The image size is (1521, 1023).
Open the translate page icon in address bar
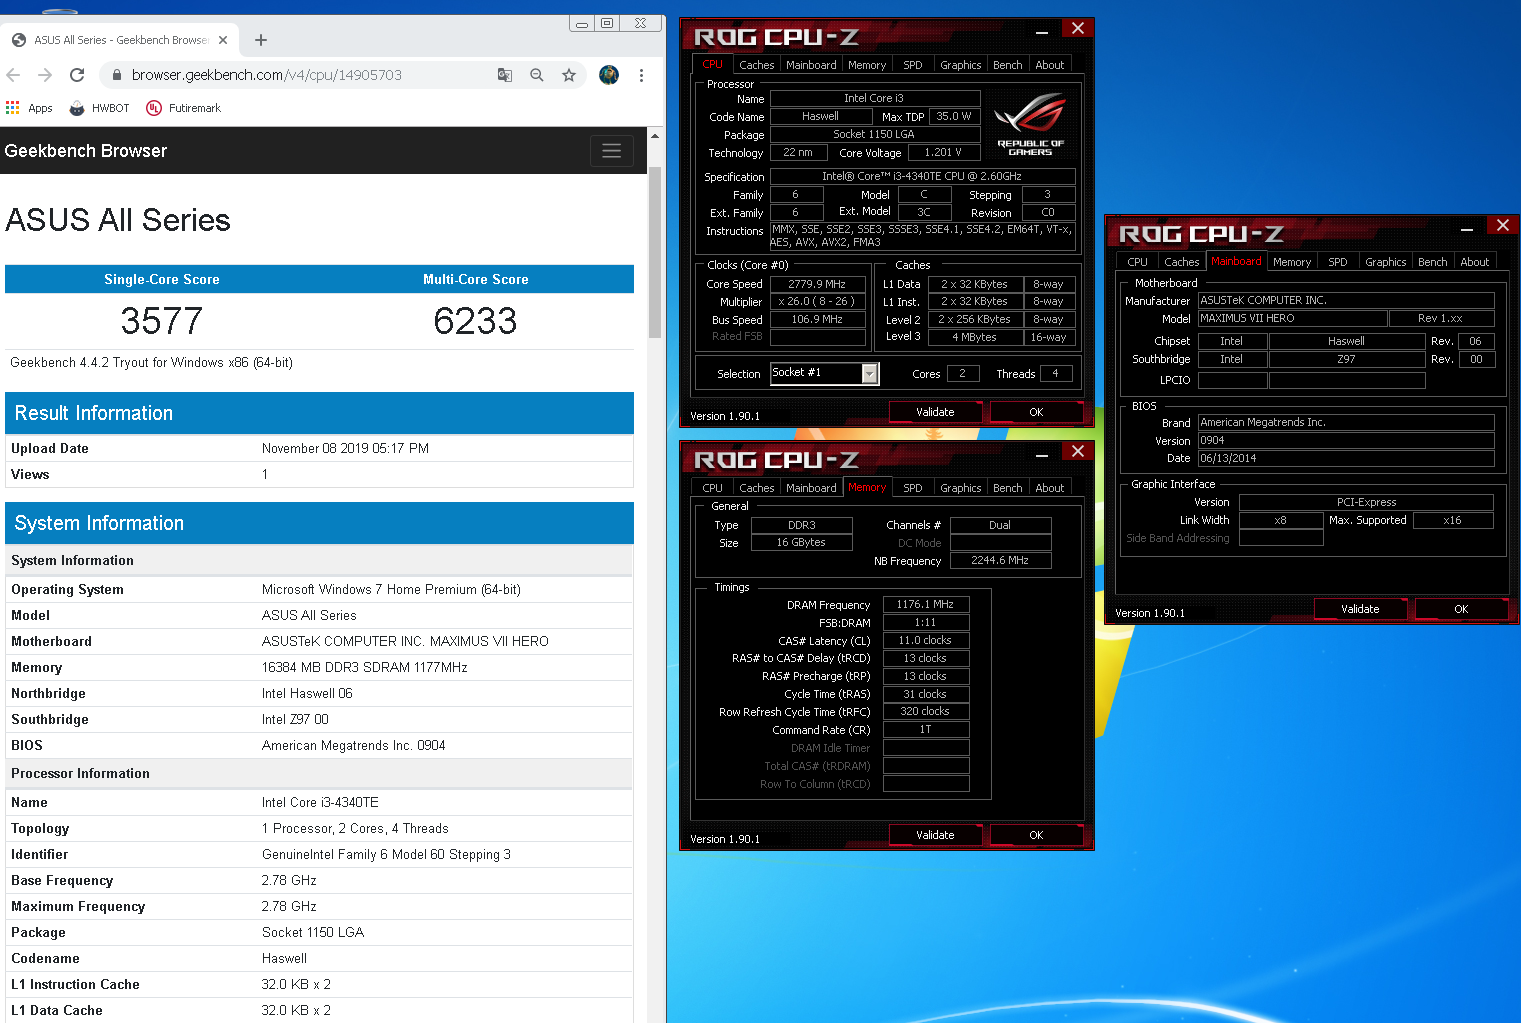pos(505,75)
